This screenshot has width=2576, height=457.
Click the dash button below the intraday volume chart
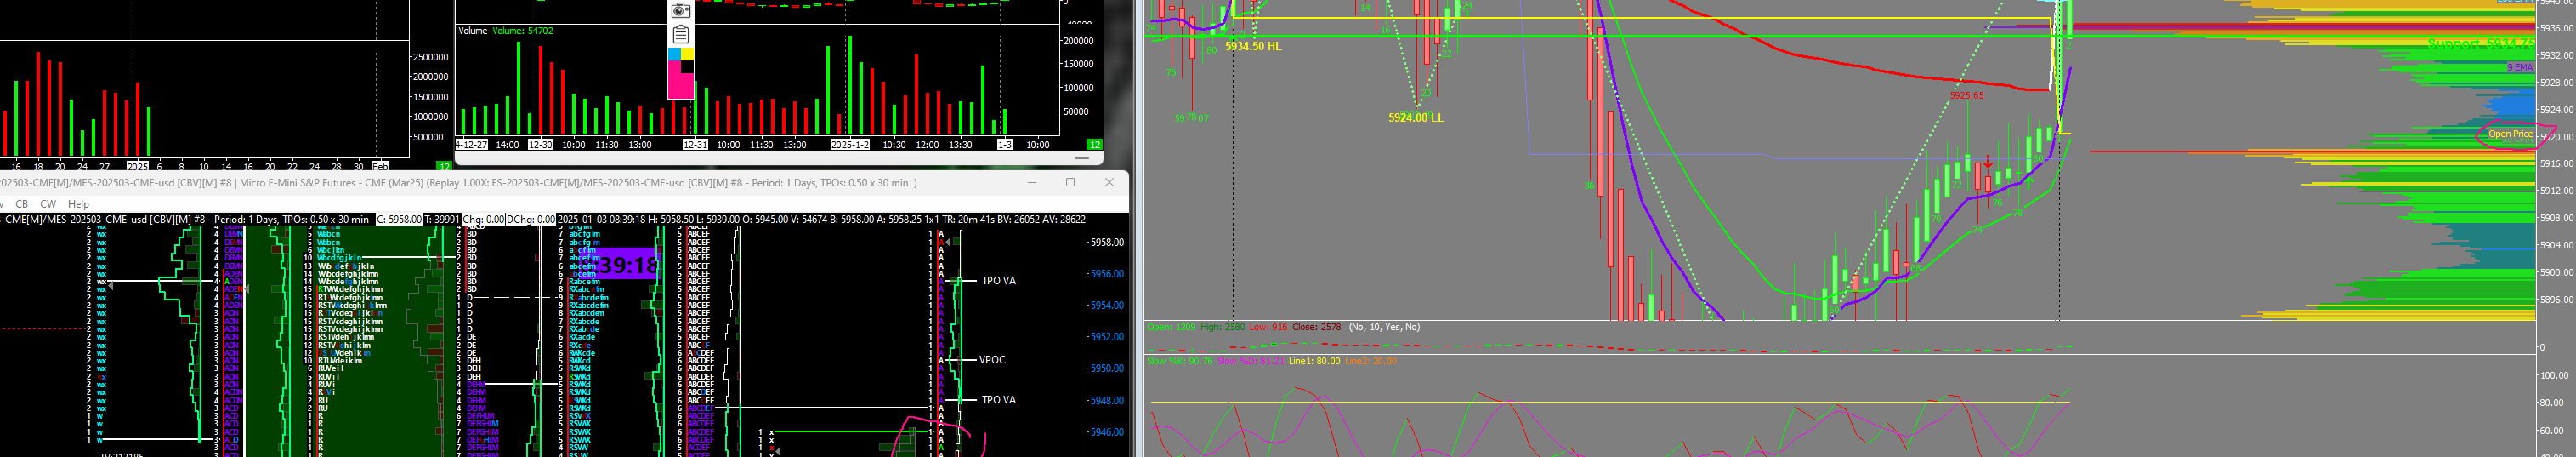click(x=1081, y=158)
